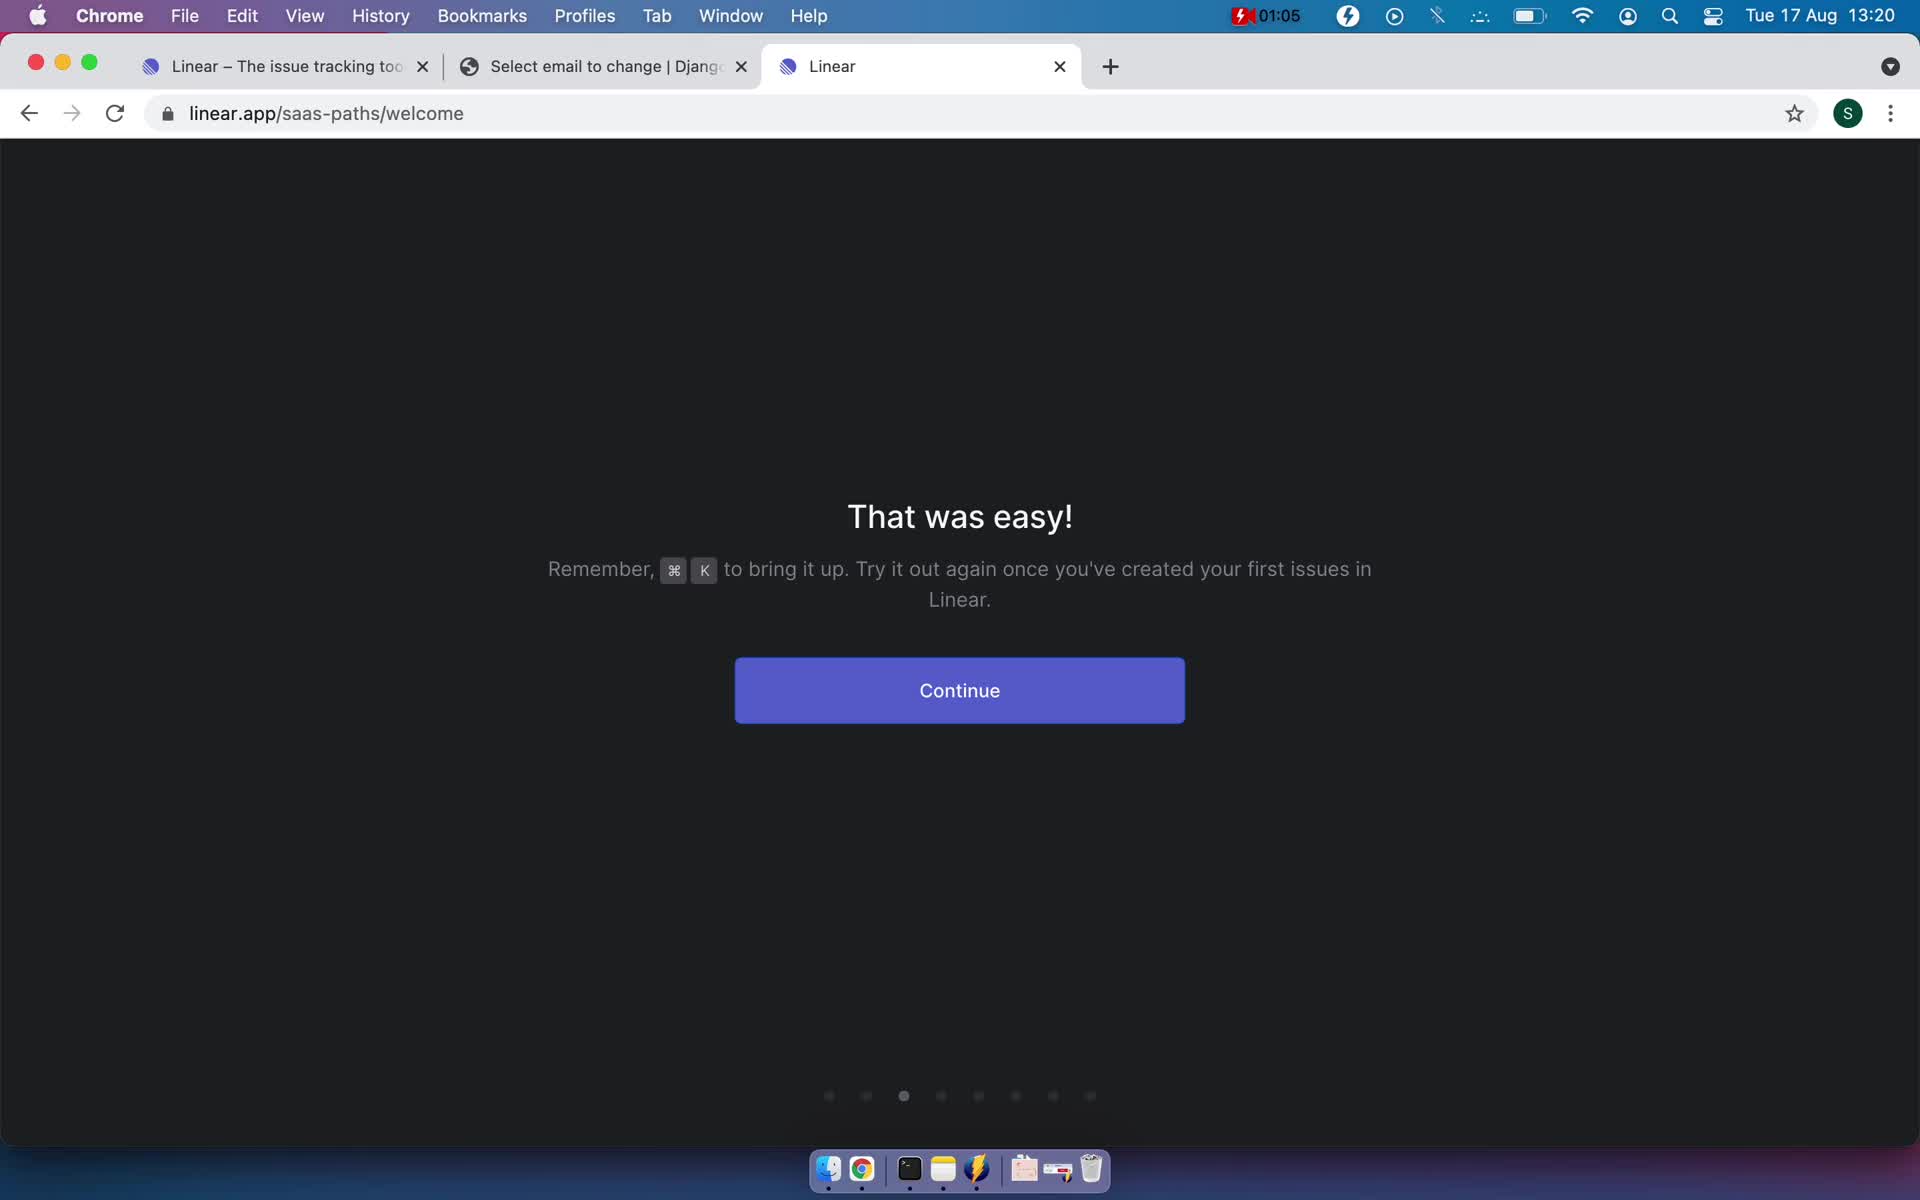Open new tab plus icon
The width and height of the screenshot is (1920, 1200).
coord(1110,66)
